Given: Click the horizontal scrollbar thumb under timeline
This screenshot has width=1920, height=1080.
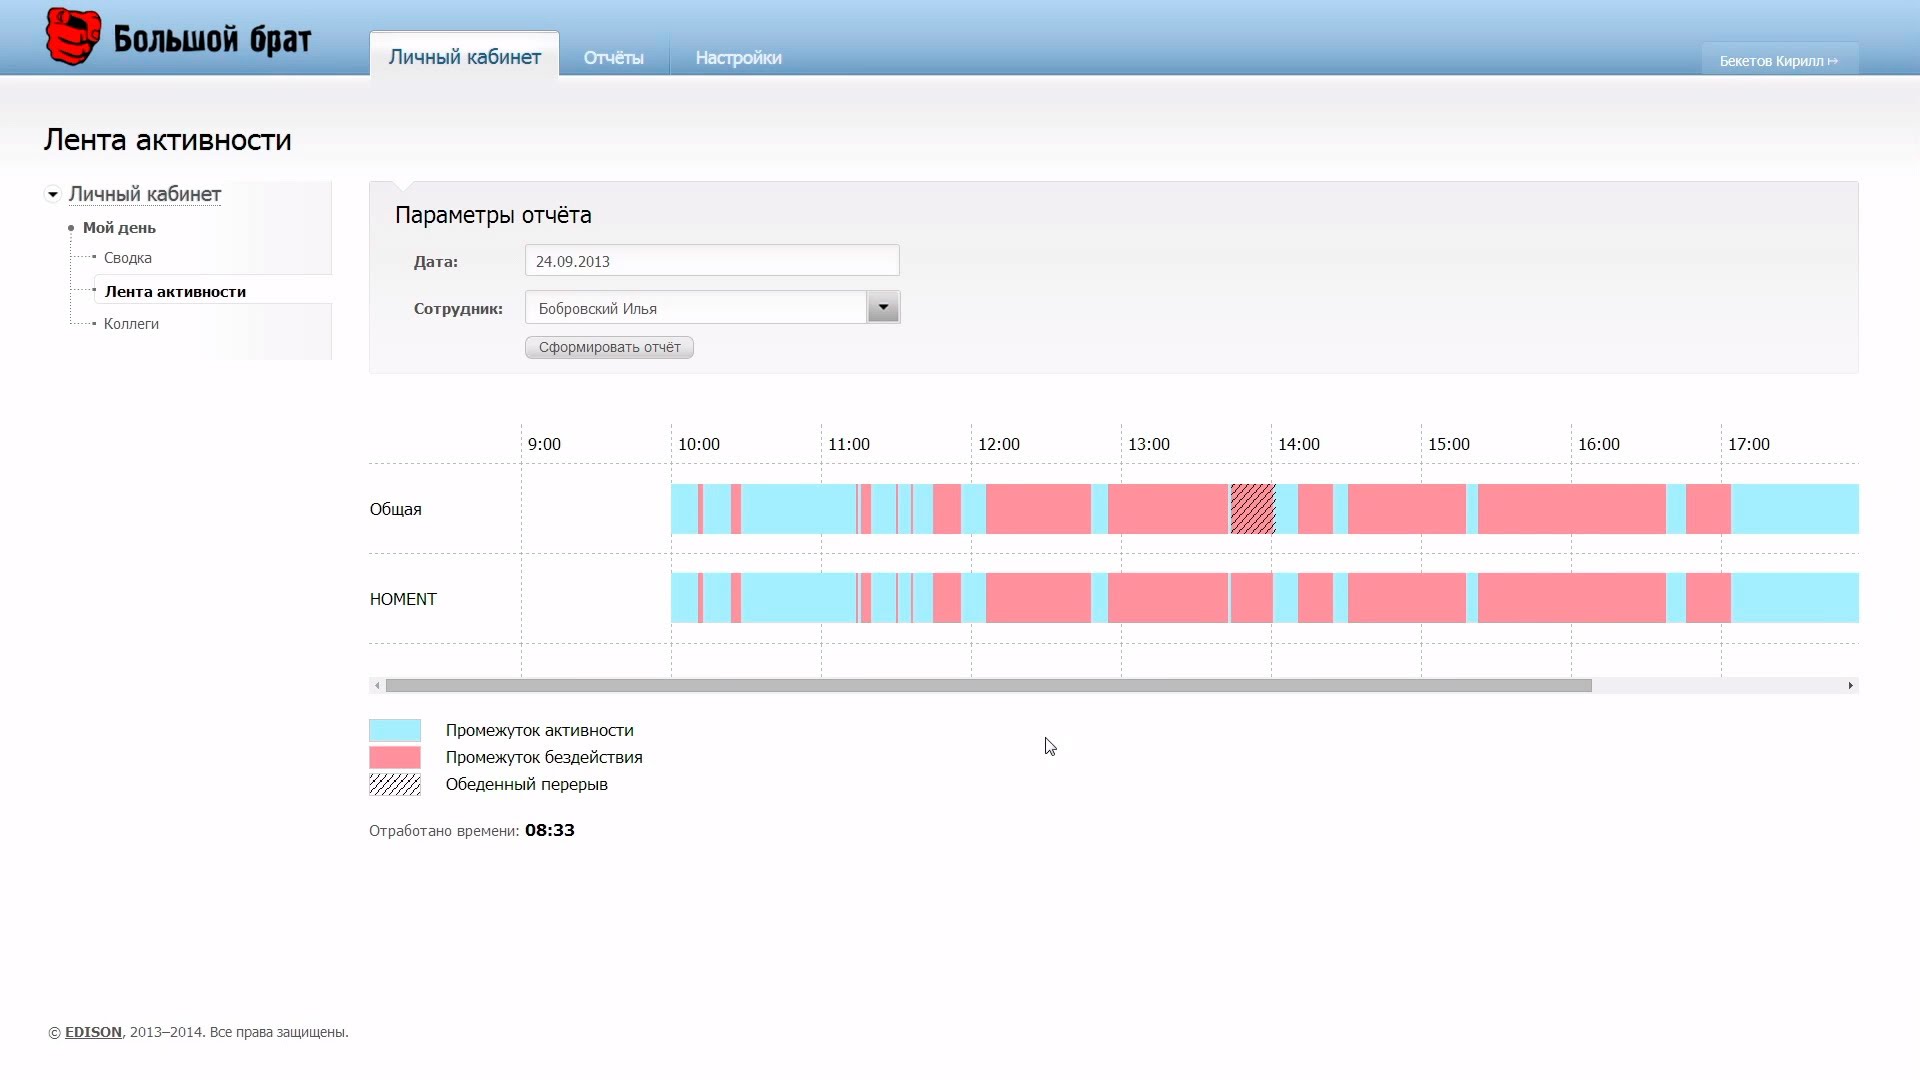Looking at the screenshot, I should point(988,685).
